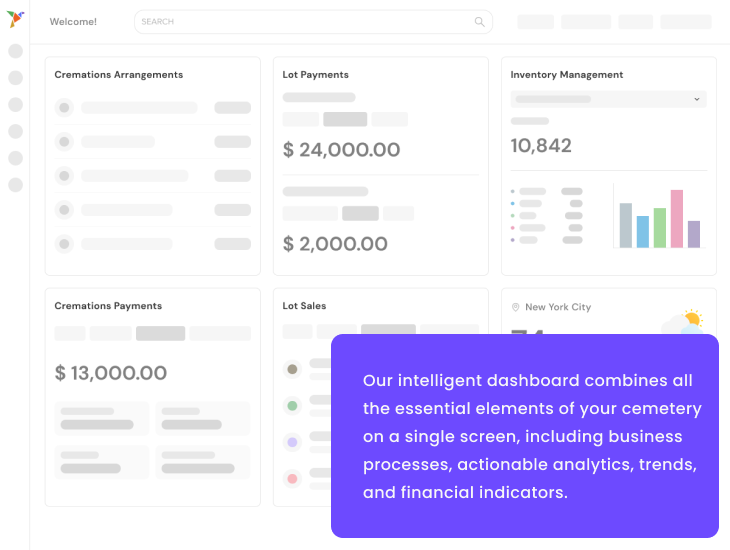The width and height of the screenshot is (730, 550).
Task: Click the red circle in Lot Sales
Action: (x=292, y=479)
